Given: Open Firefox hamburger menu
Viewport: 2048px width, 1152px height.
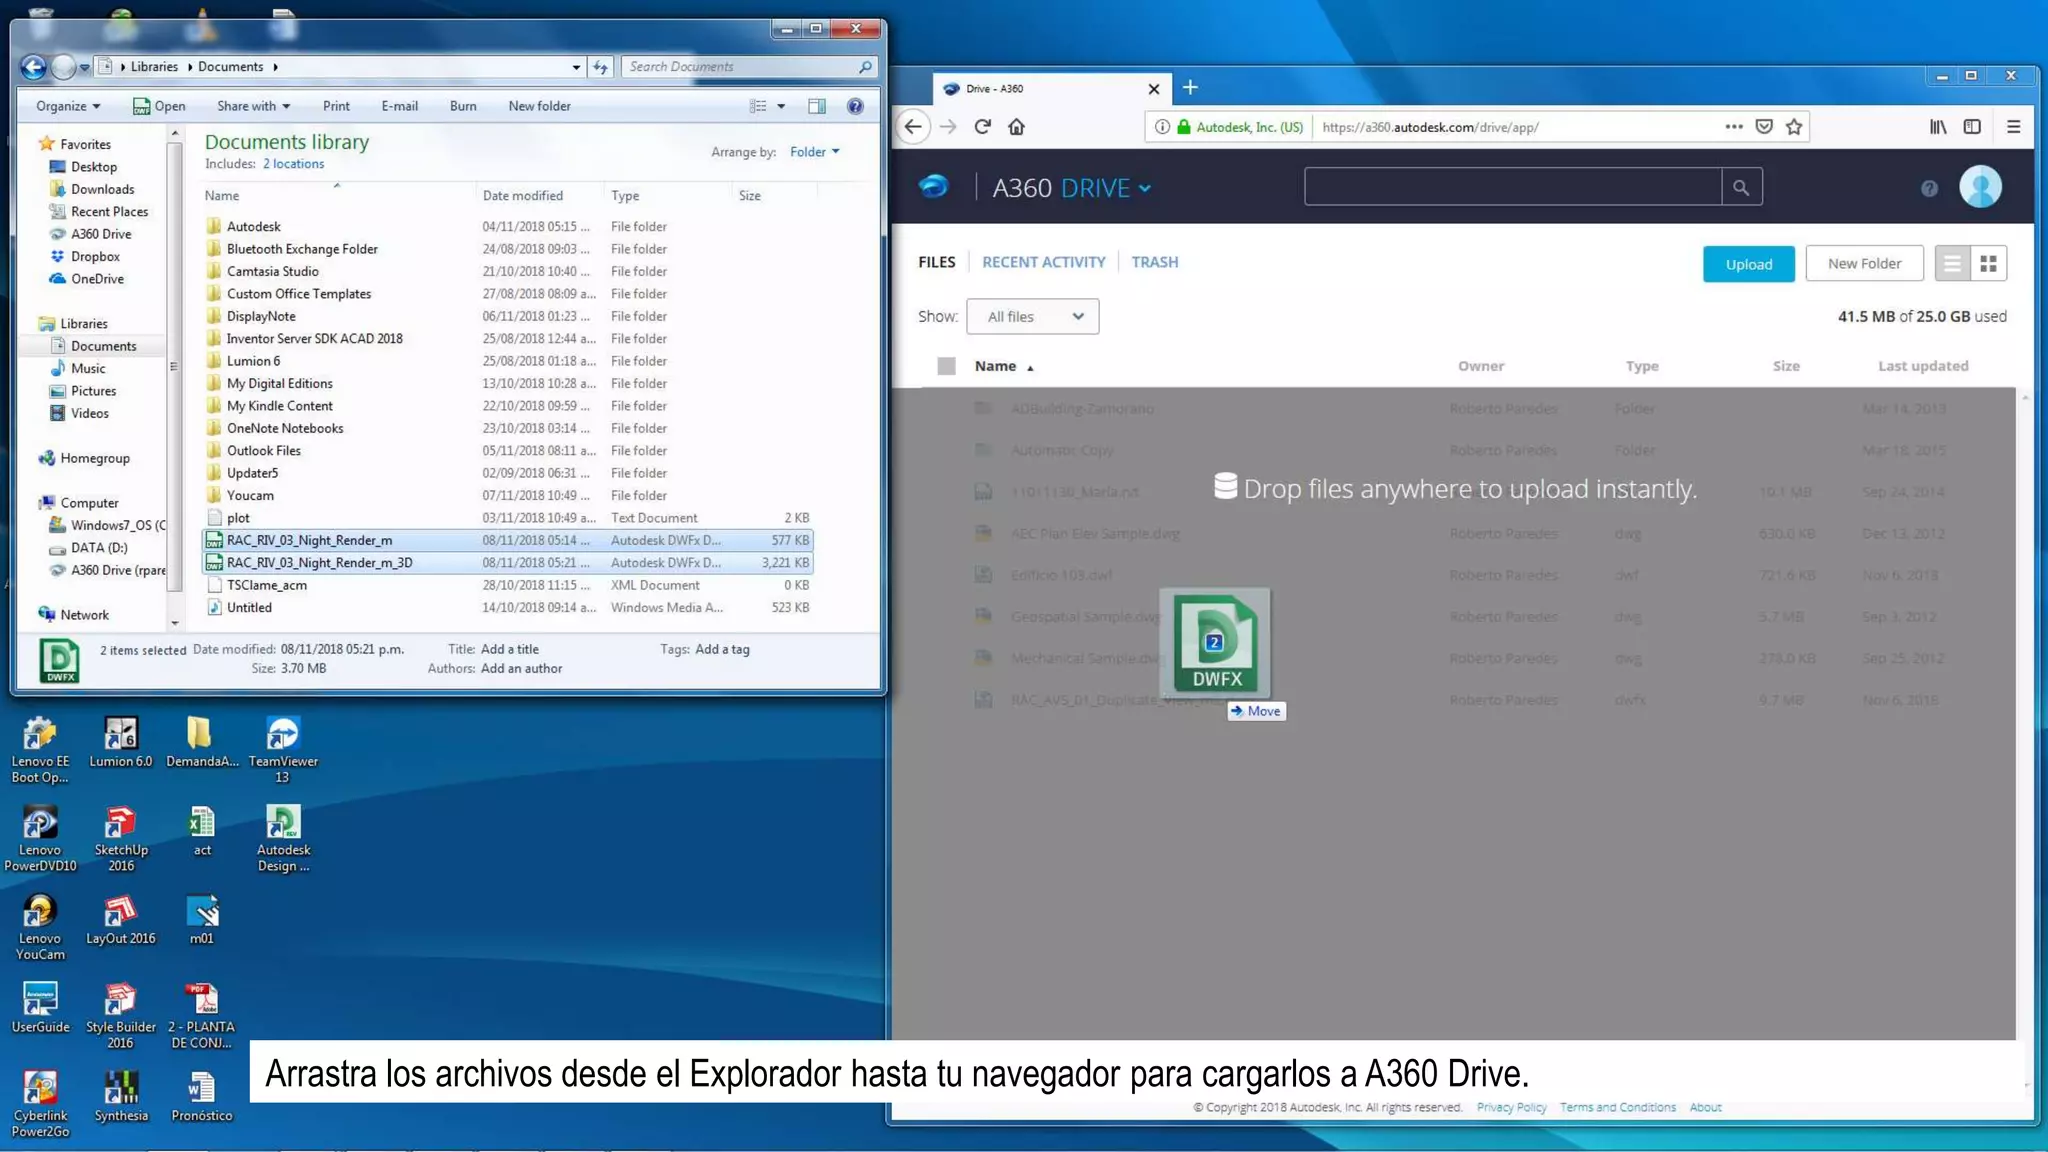Looking at the screenshot, I should 2014,127.
